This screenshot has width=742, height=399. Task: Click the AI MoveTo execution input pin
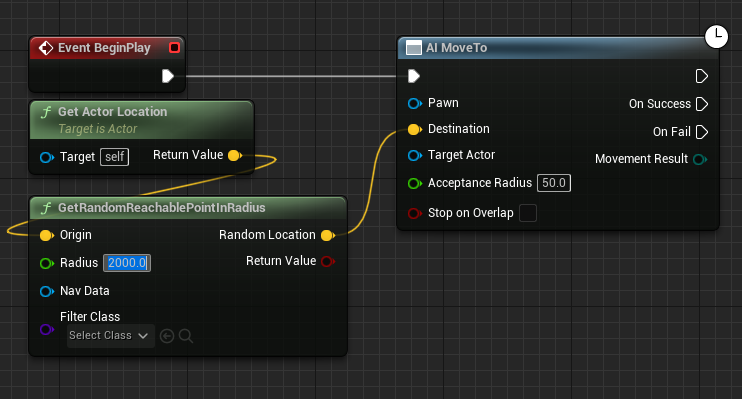coord(414,76)
